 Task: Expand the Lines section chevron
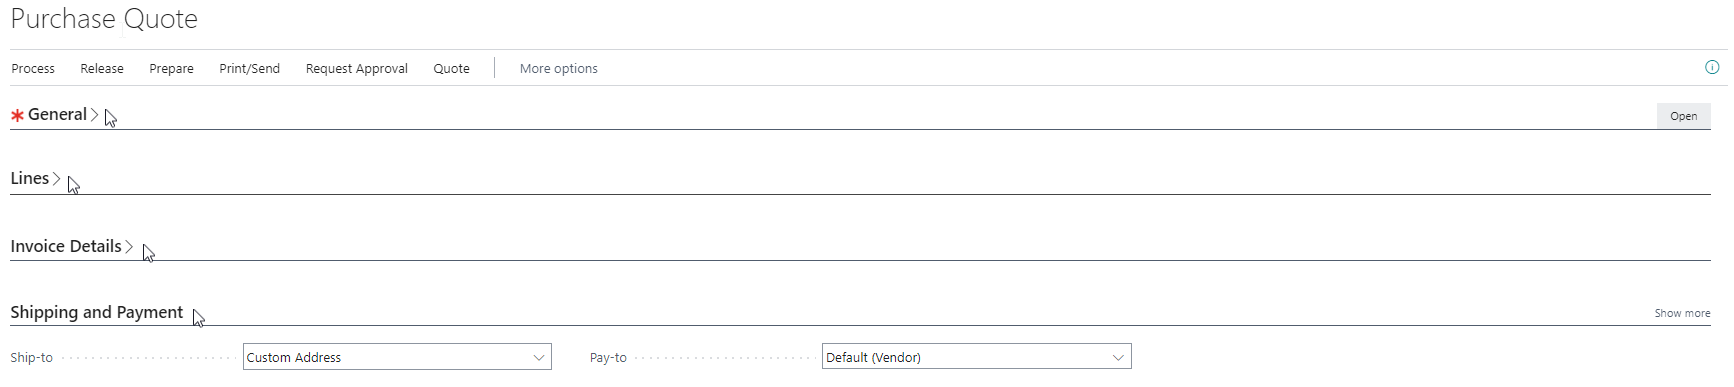pyautogui.click(x=57, y=179)
